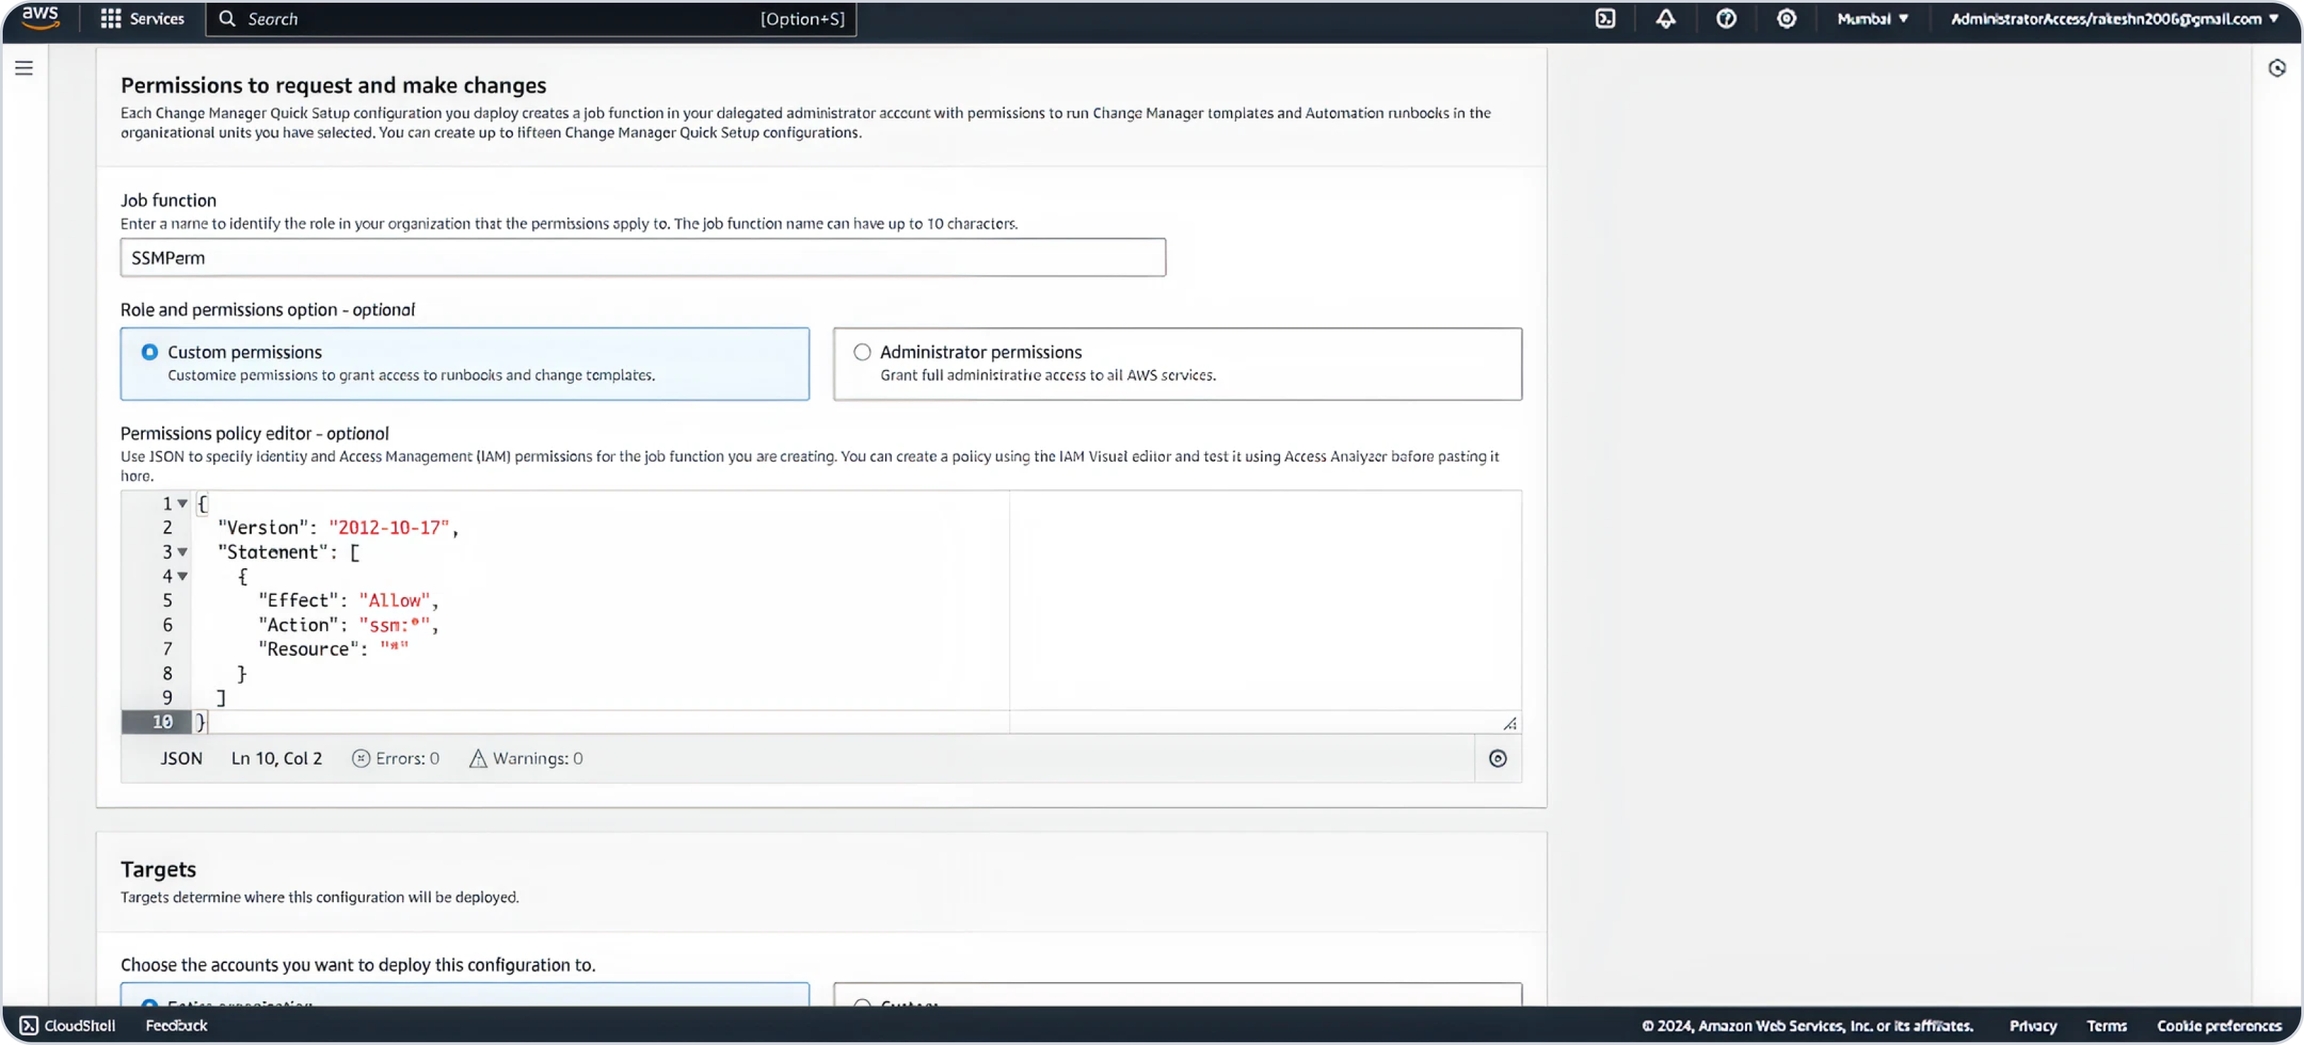Open Cookie preferences in the footer
The image size is (2304, 1045).
point(2218,1026)
